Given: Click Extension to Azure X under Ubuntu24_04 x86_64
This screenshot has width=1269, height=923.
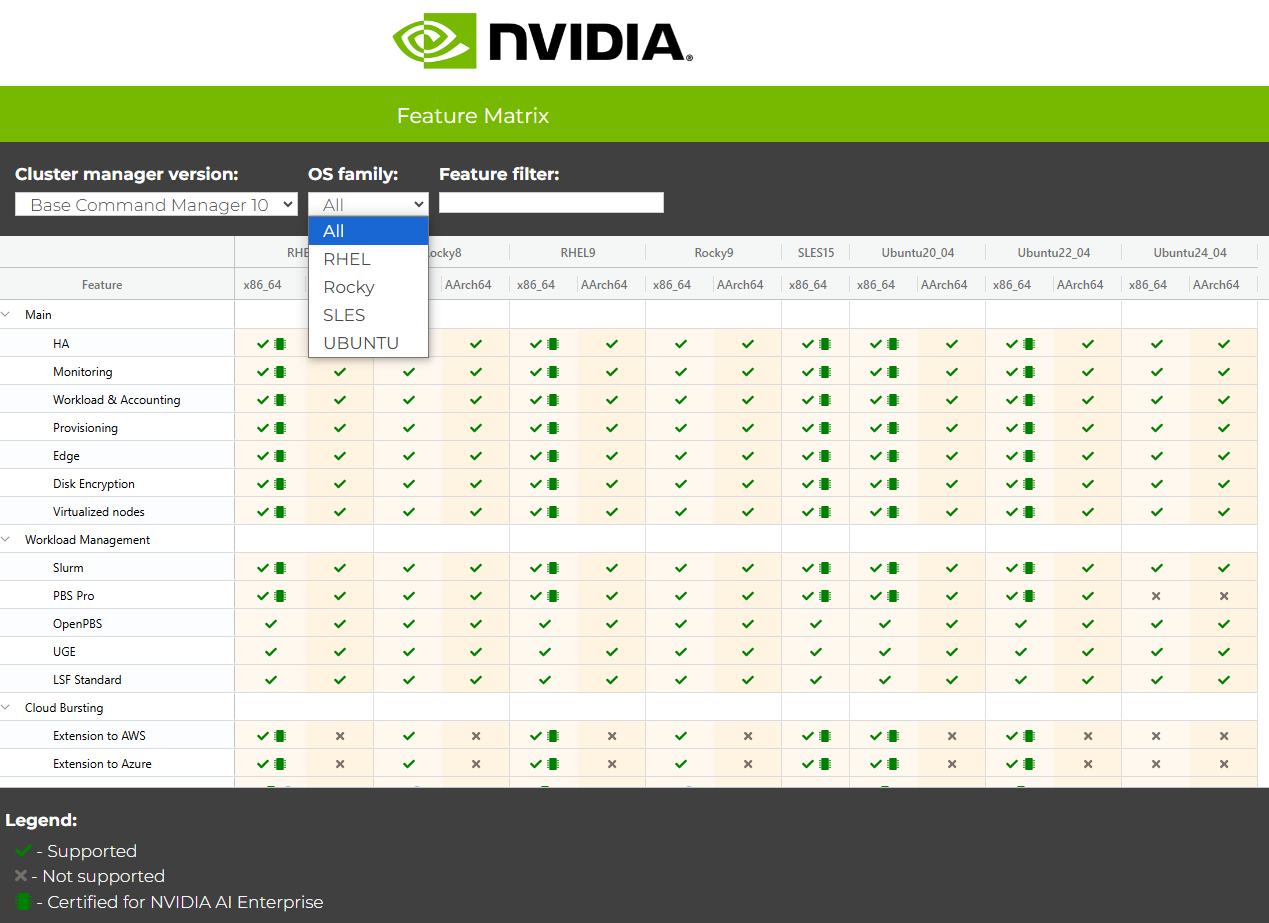Looking at the screenshot, I should [x=1156, y=763].
